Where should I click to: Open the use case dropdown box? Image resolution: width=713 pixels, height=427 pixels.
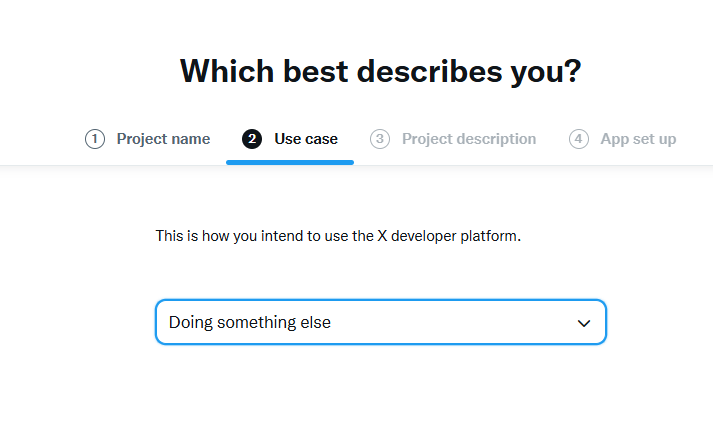[380, 322]
